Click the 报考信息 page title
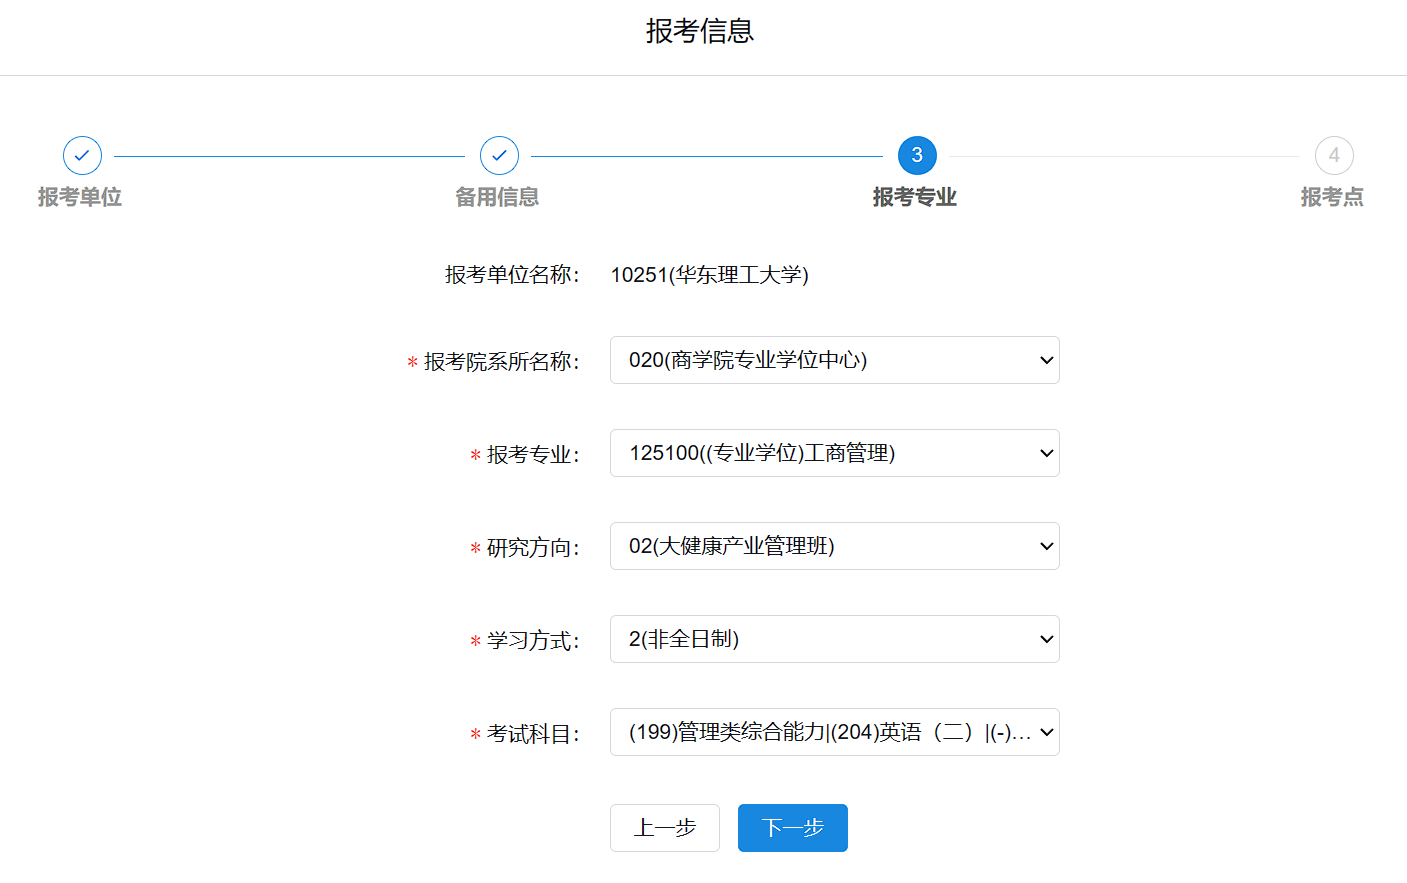Viewport: 1407px width, 883px height. 700,31
